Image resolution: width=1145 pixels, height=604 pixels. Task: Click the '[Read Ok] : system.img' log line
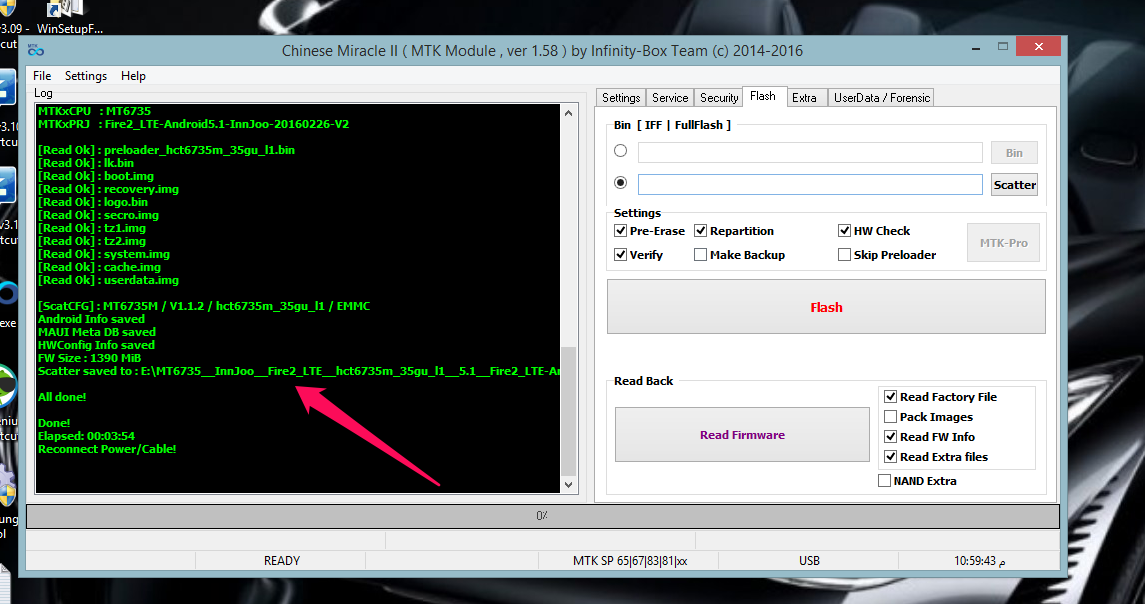[104, 254]
